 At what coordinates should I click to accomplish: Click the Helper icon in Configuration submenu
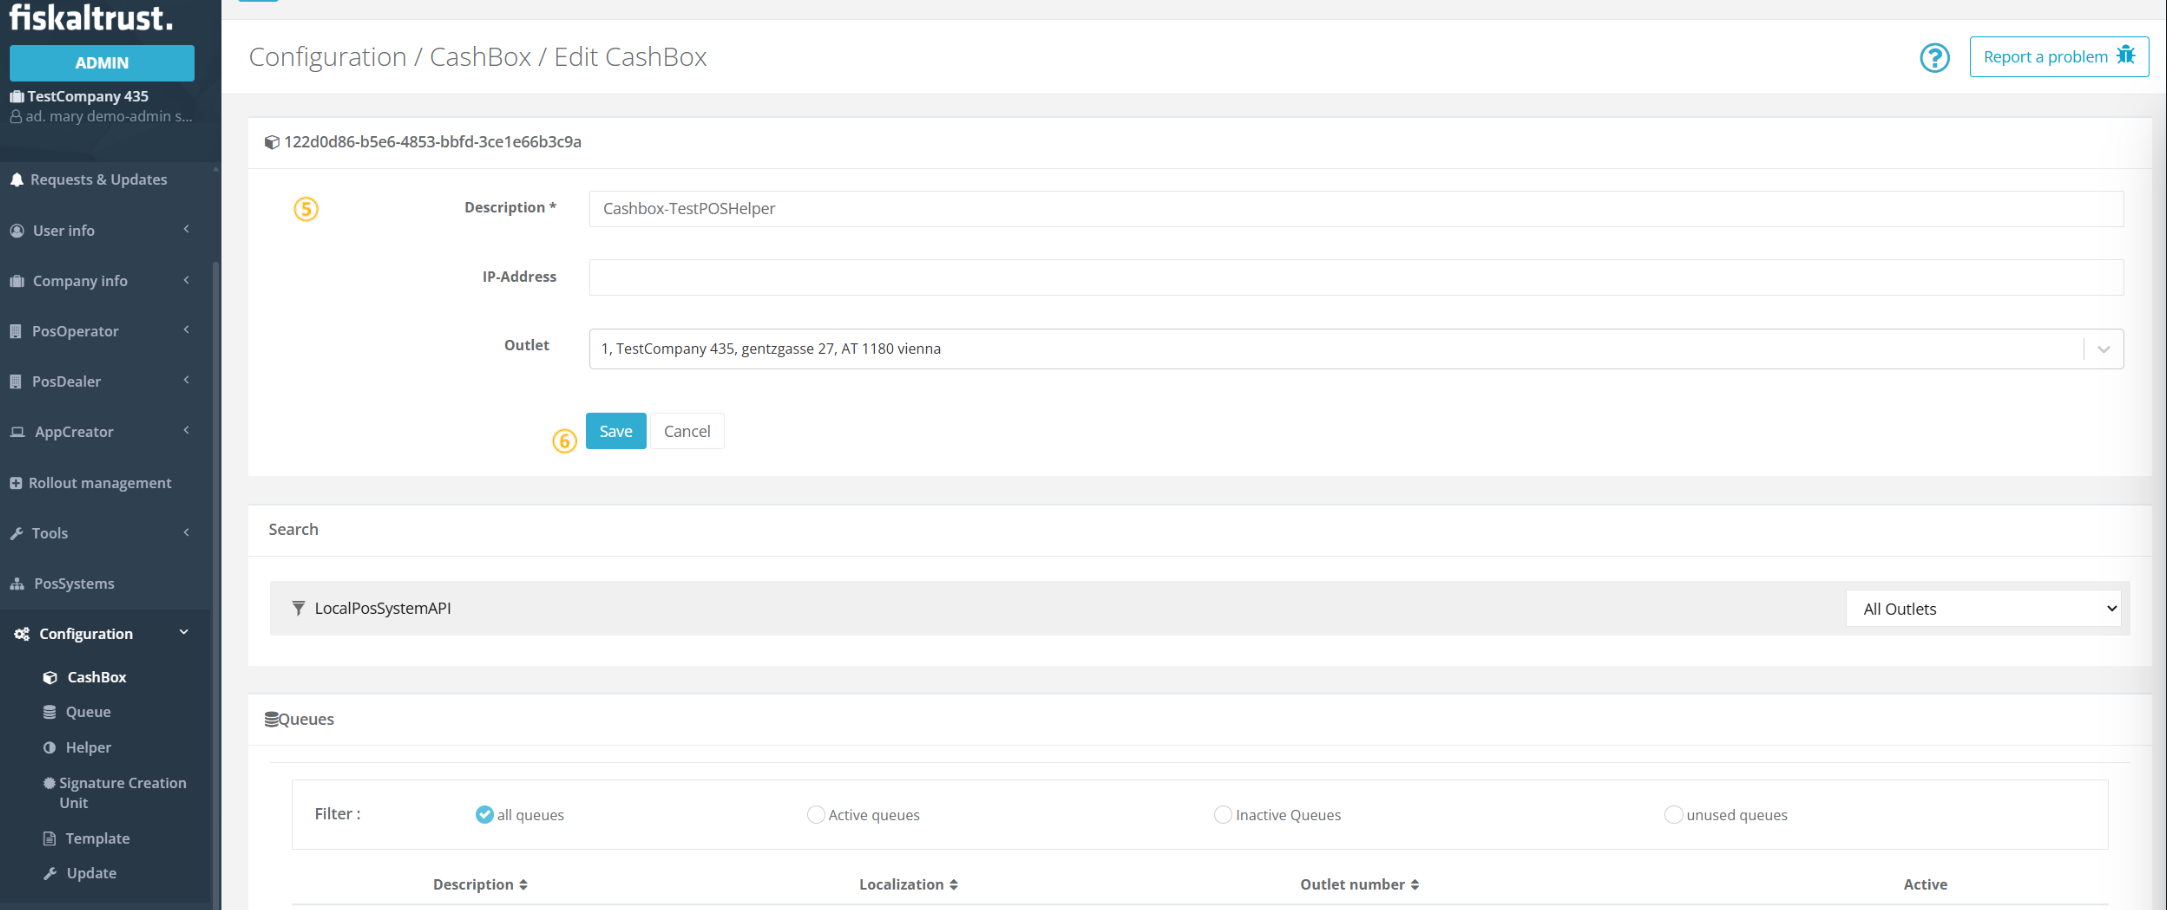pyautogui.click(x=49, y=748)
